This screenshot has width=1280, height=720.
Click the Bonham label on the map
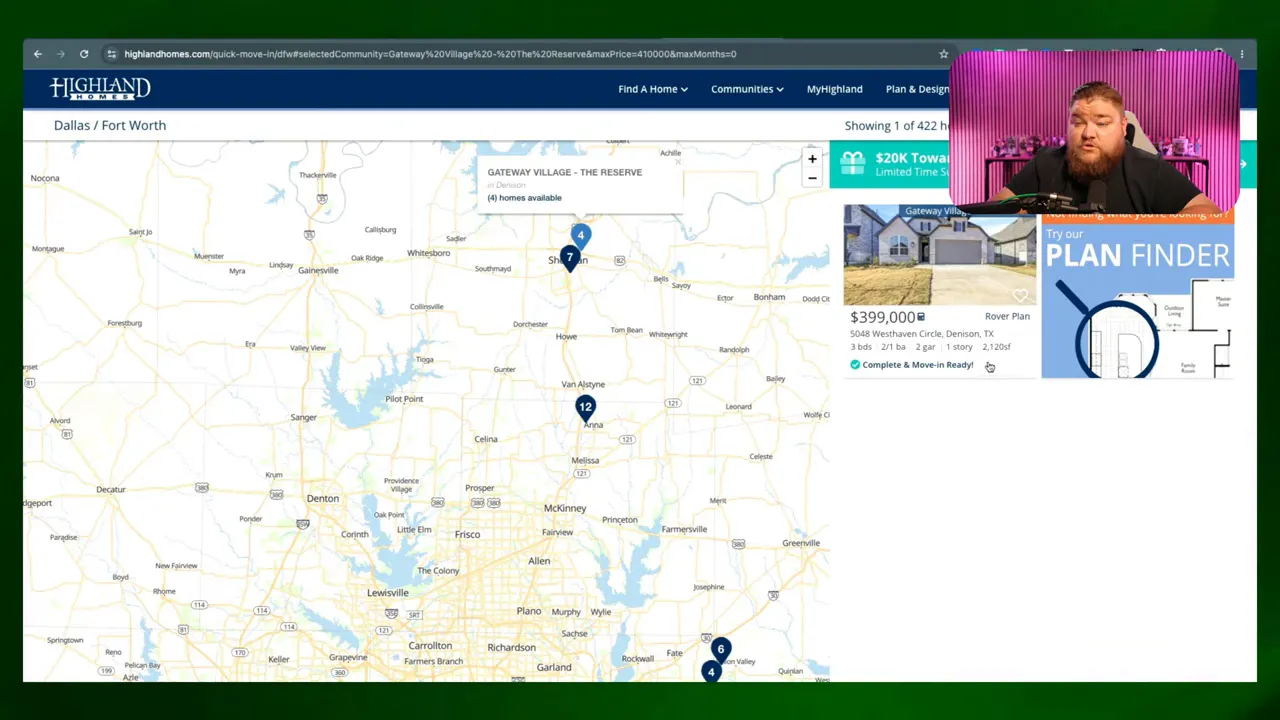769,297
